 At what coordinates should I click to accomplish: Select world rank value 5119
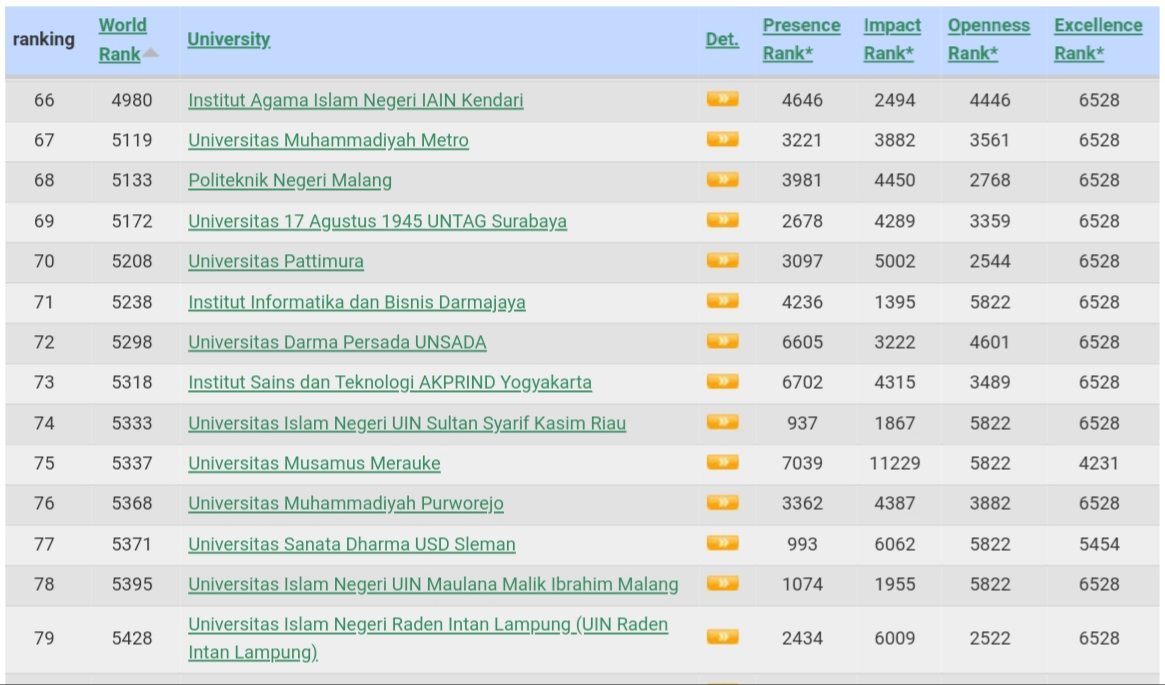(132, 140)
